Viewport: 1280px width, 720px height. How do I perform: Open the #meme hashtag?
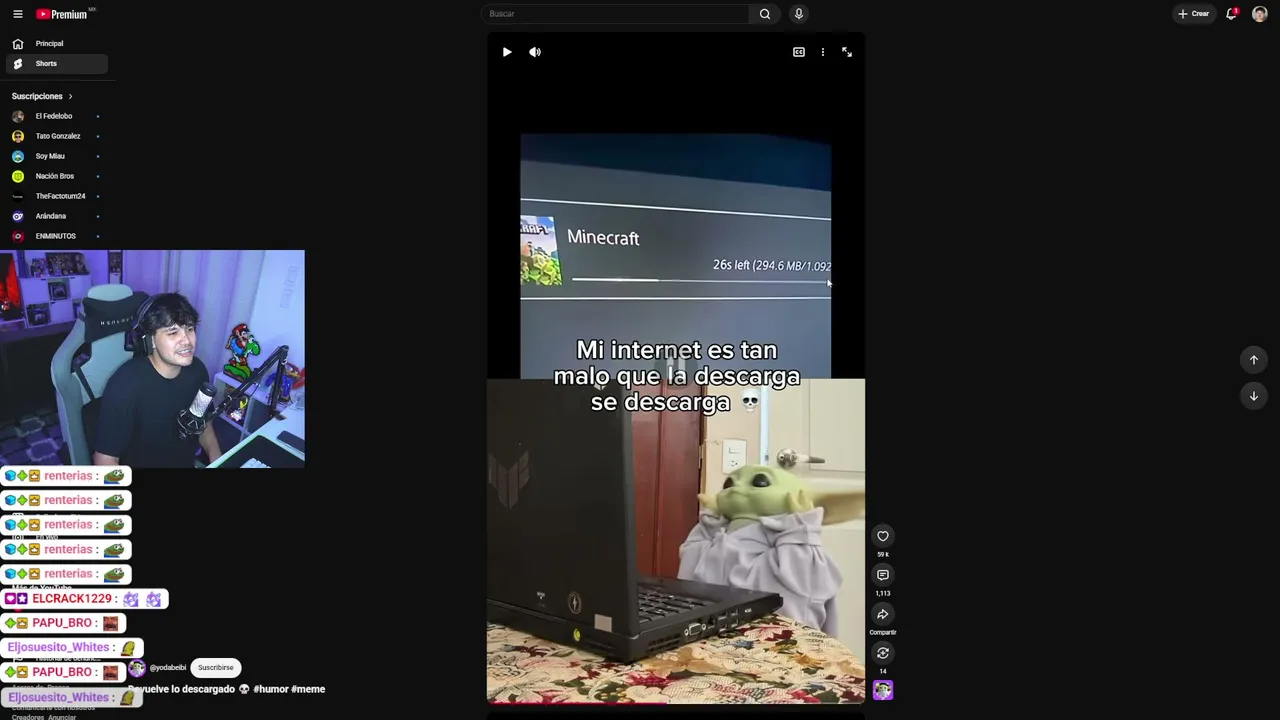308,689
